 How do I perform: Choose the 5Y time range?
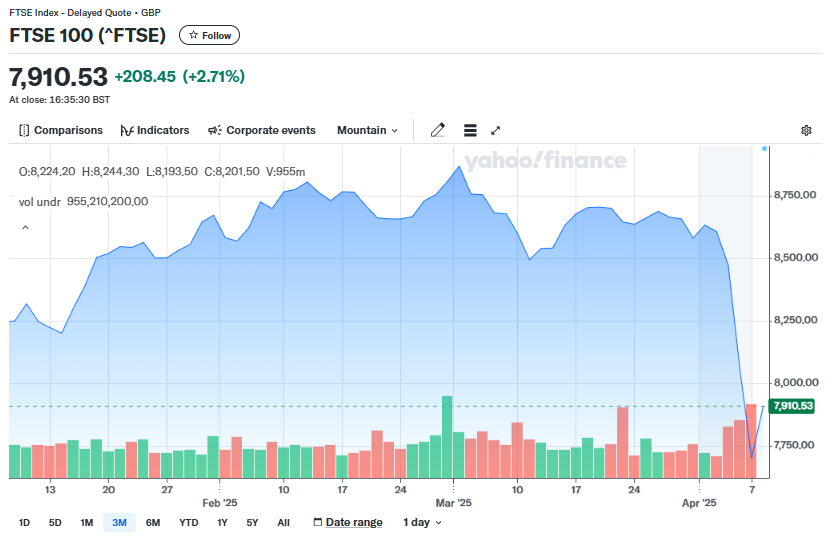tap(252, 522)
